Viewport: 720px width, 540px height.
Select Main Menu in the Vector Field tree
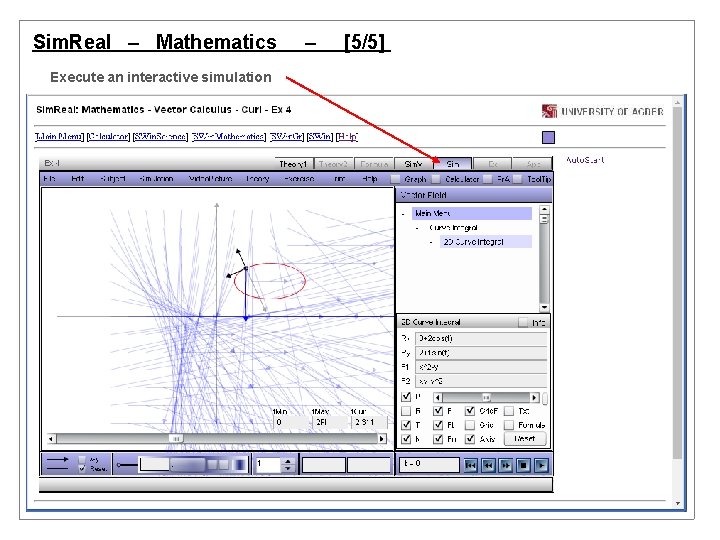point(472,214)
